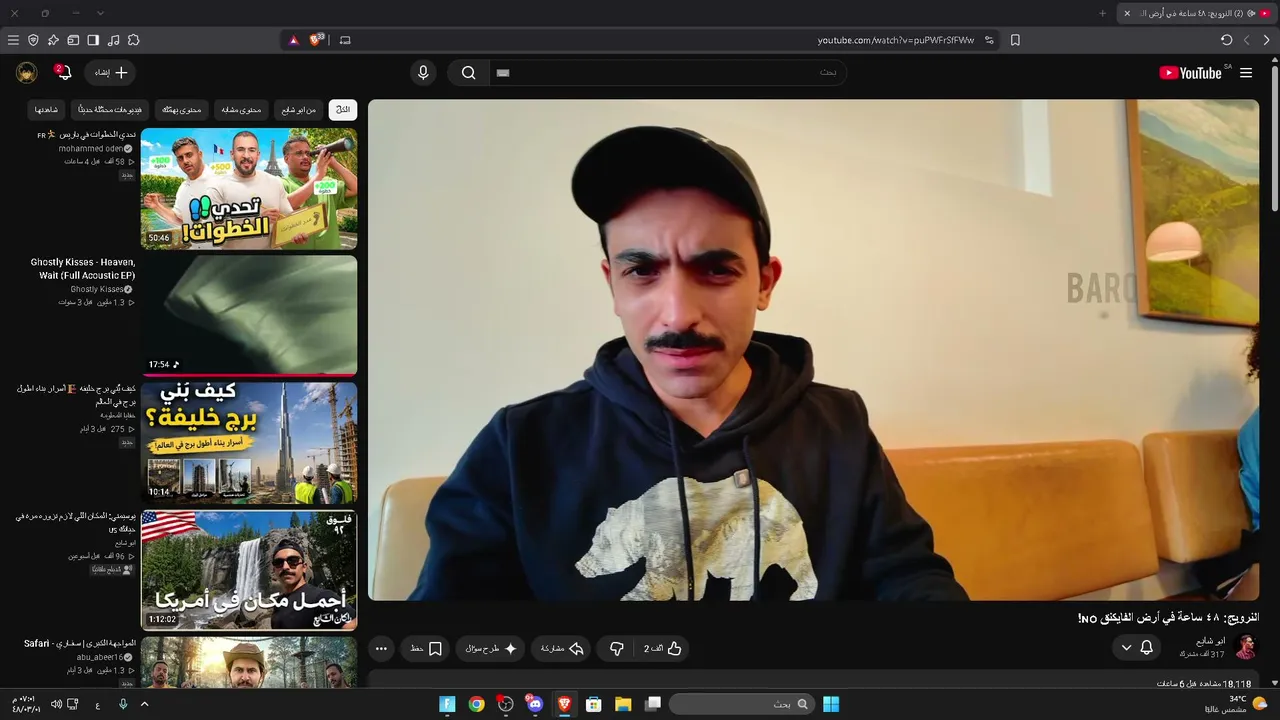Screen dimensions: 1280x720
Task: Open Google Chrome from the taskbar
Action: click(477, 704)
